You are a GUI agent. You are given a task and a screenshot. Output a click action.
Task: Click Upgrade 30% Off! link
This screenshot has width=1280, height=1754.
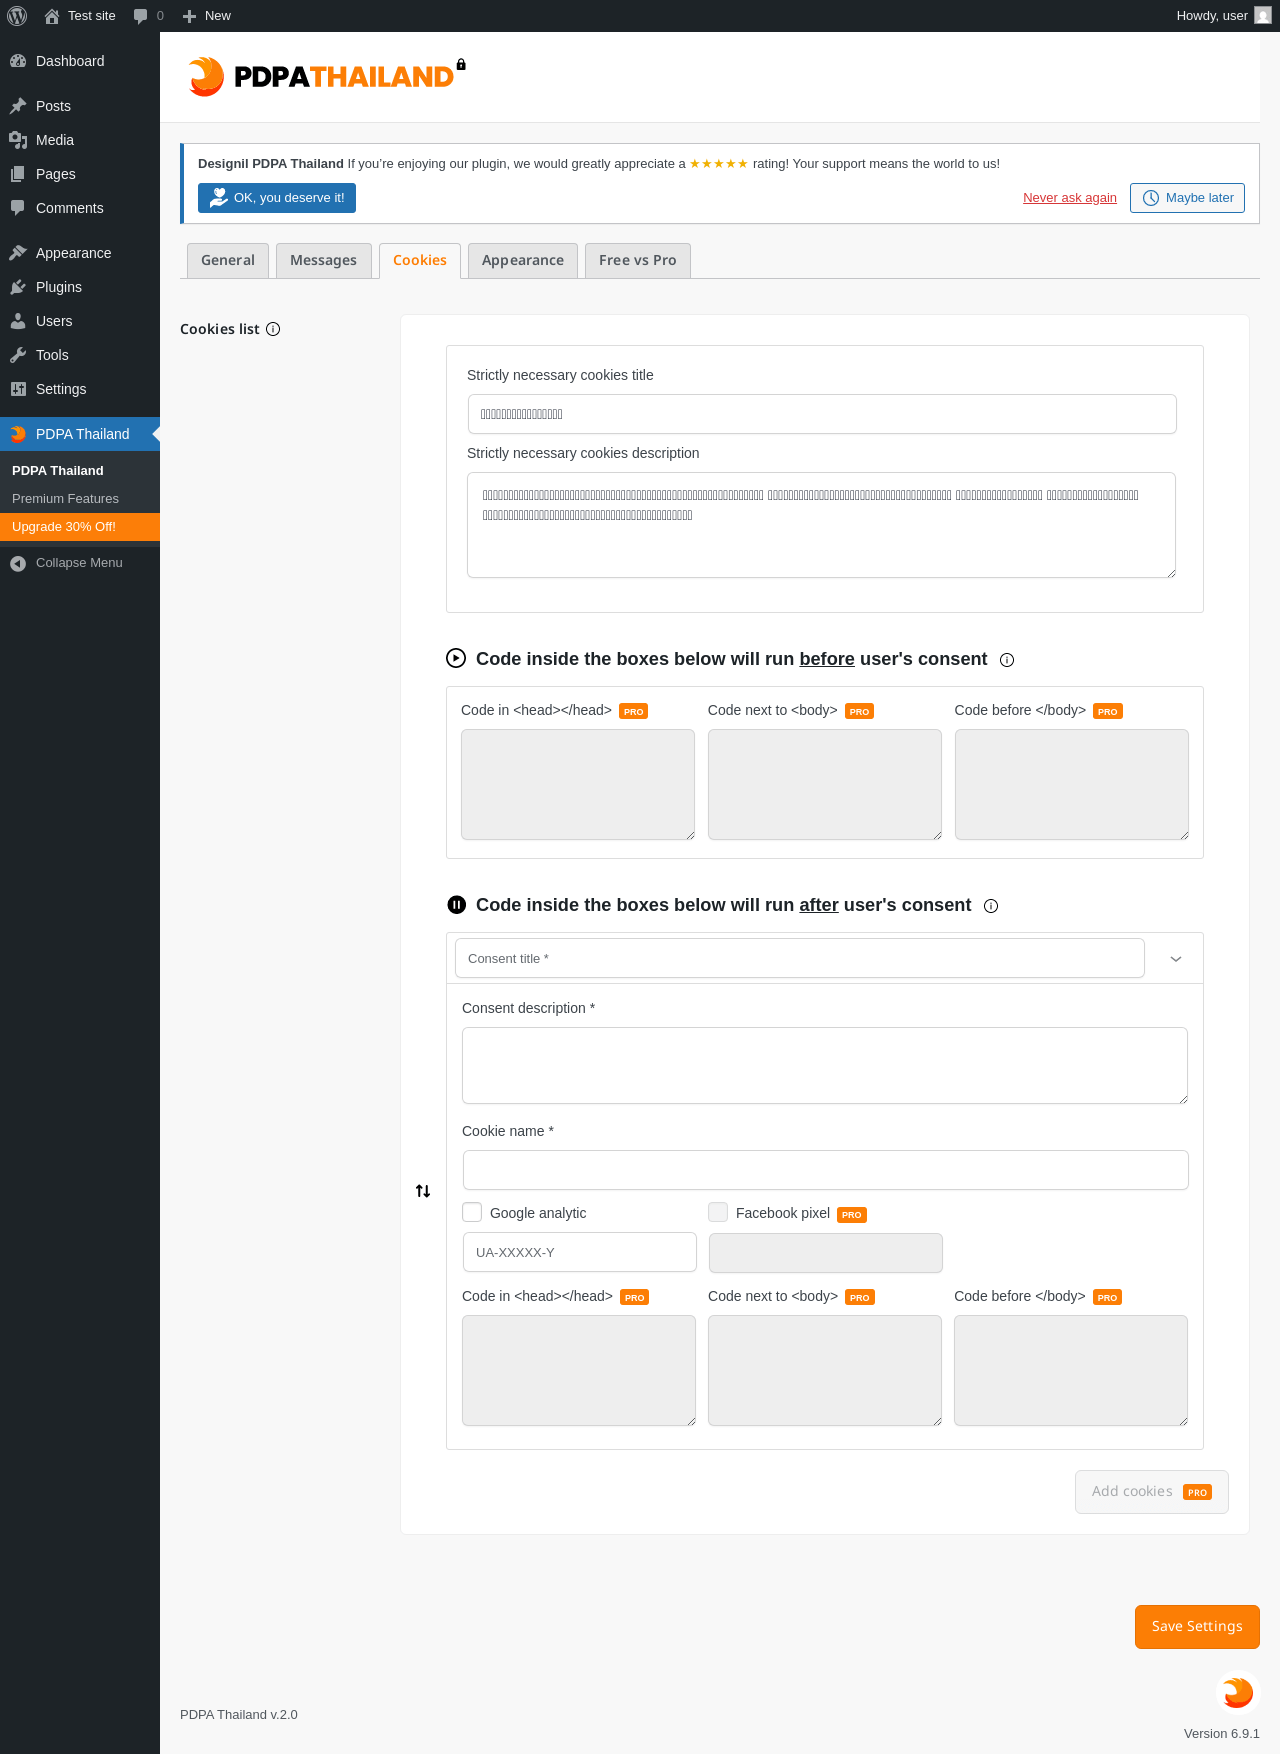coord(80,527)
